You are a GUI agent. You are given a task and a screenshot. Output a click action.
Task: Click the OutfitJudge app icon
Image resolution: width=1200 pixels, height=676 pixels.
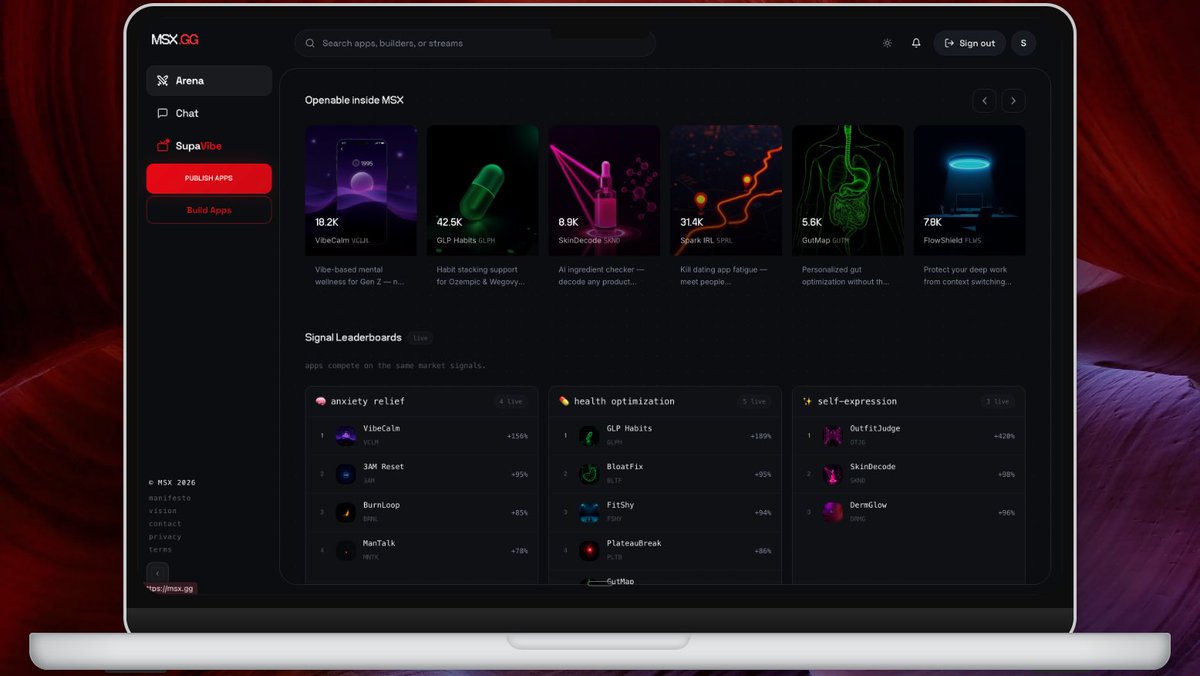833,435
